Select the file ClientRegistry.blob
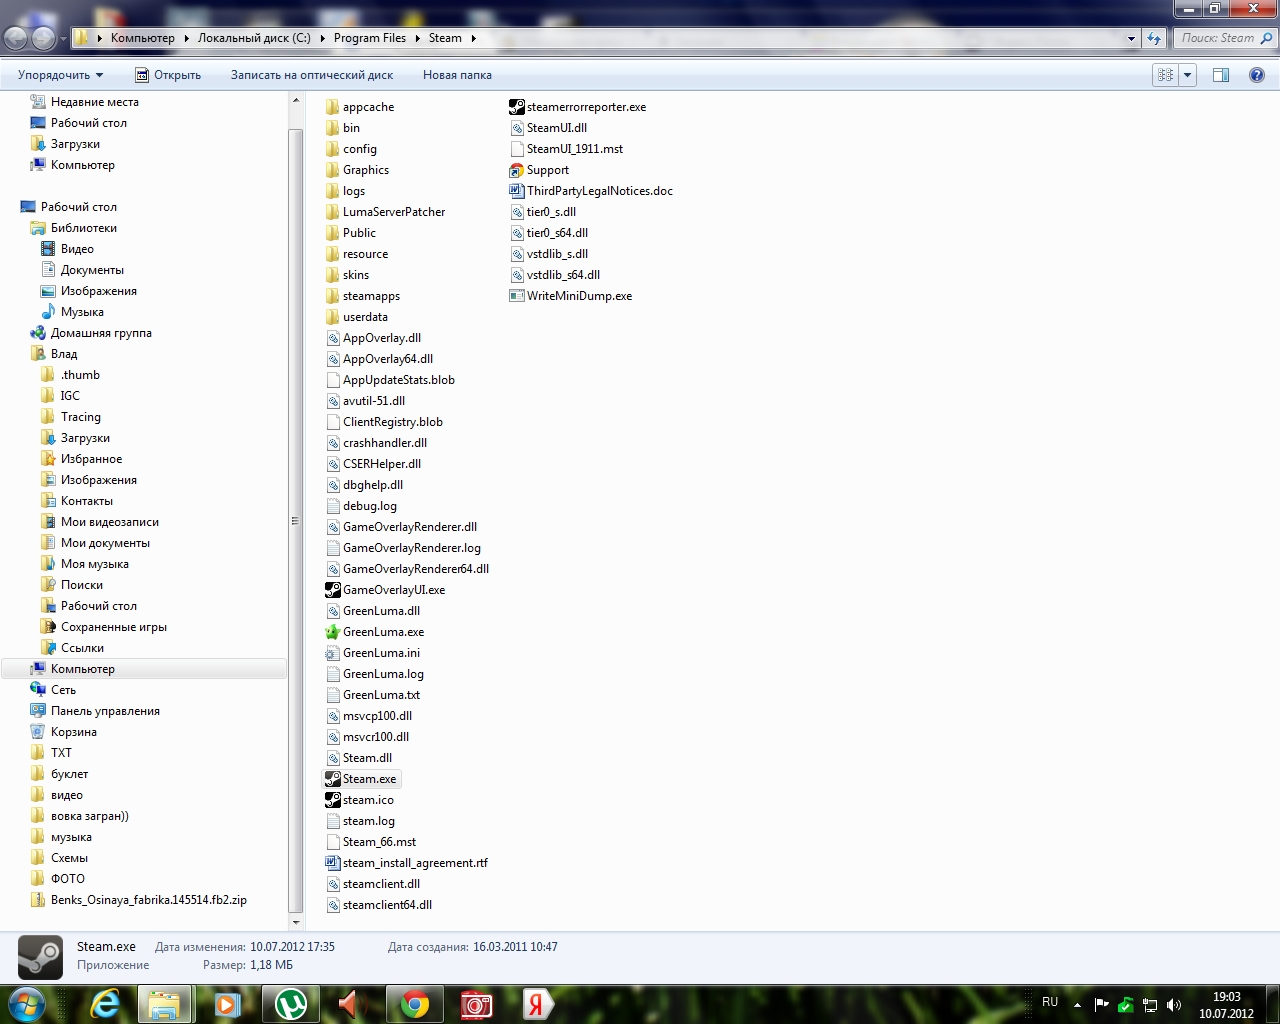Viewport: 1280px width, 1024px height. coord(384,422)
